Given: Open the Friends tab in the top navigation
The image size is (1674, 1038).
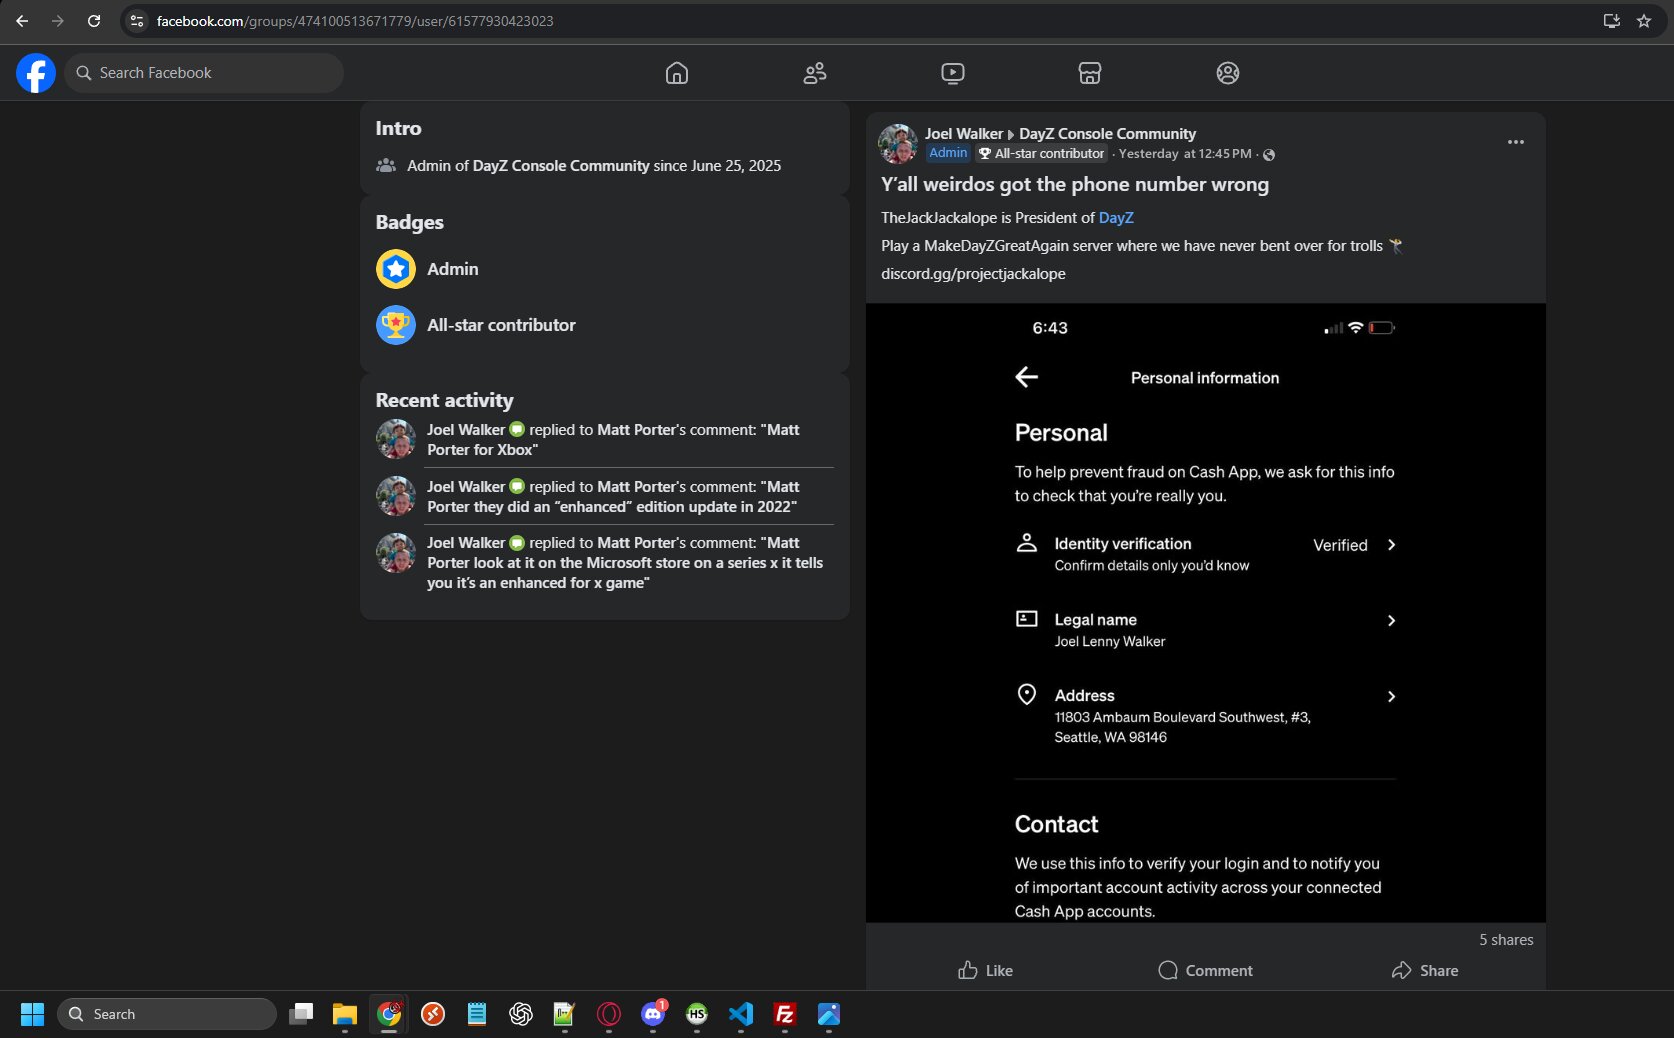Looking at the screenshot, I should click(815, 73).
